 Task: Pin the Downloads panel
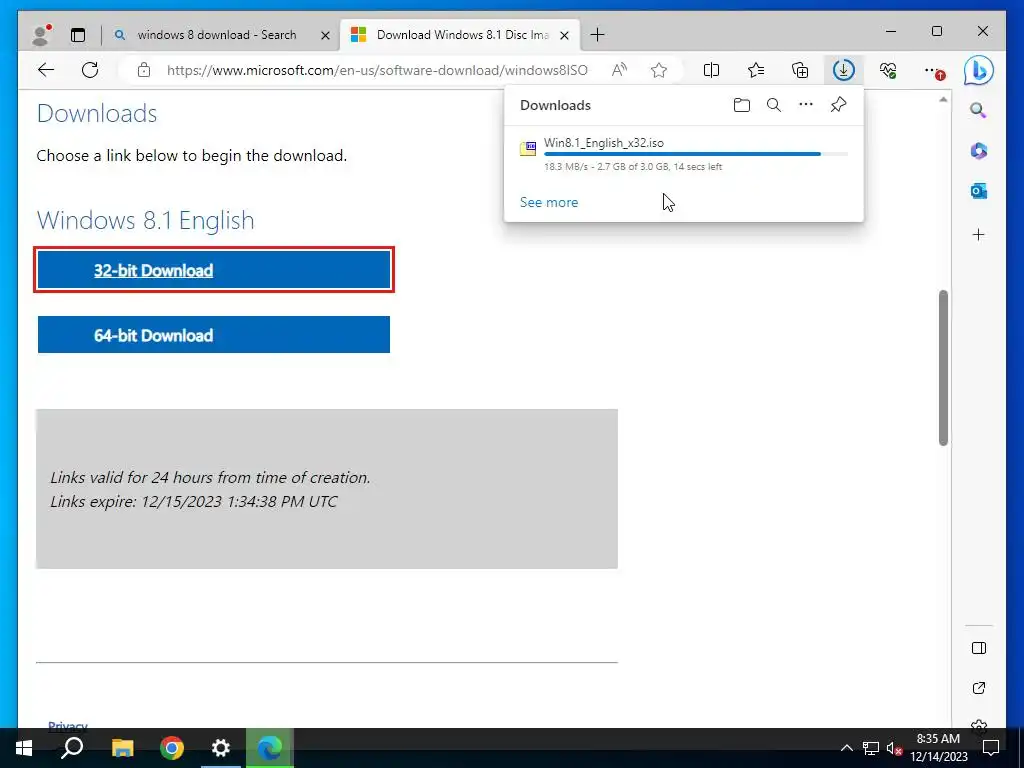839,104
